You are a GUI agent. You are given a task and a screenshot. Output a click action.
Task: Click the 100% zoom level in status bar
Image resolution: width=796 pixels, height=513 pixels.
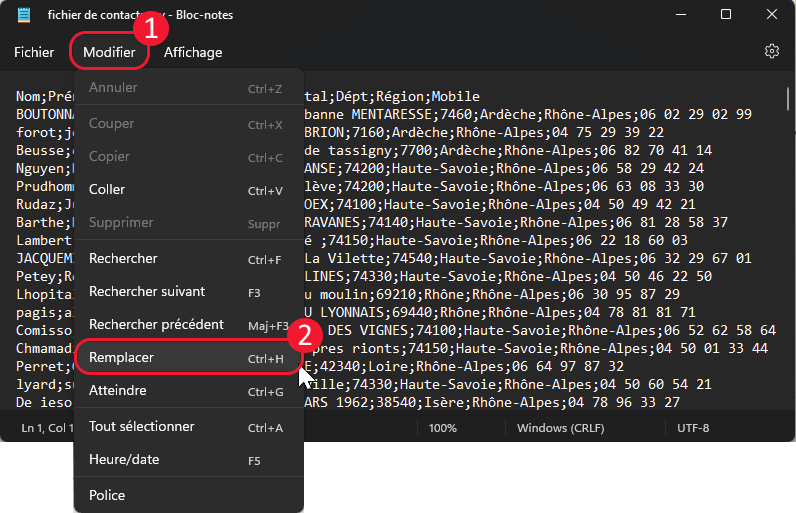tap(443, 428)
